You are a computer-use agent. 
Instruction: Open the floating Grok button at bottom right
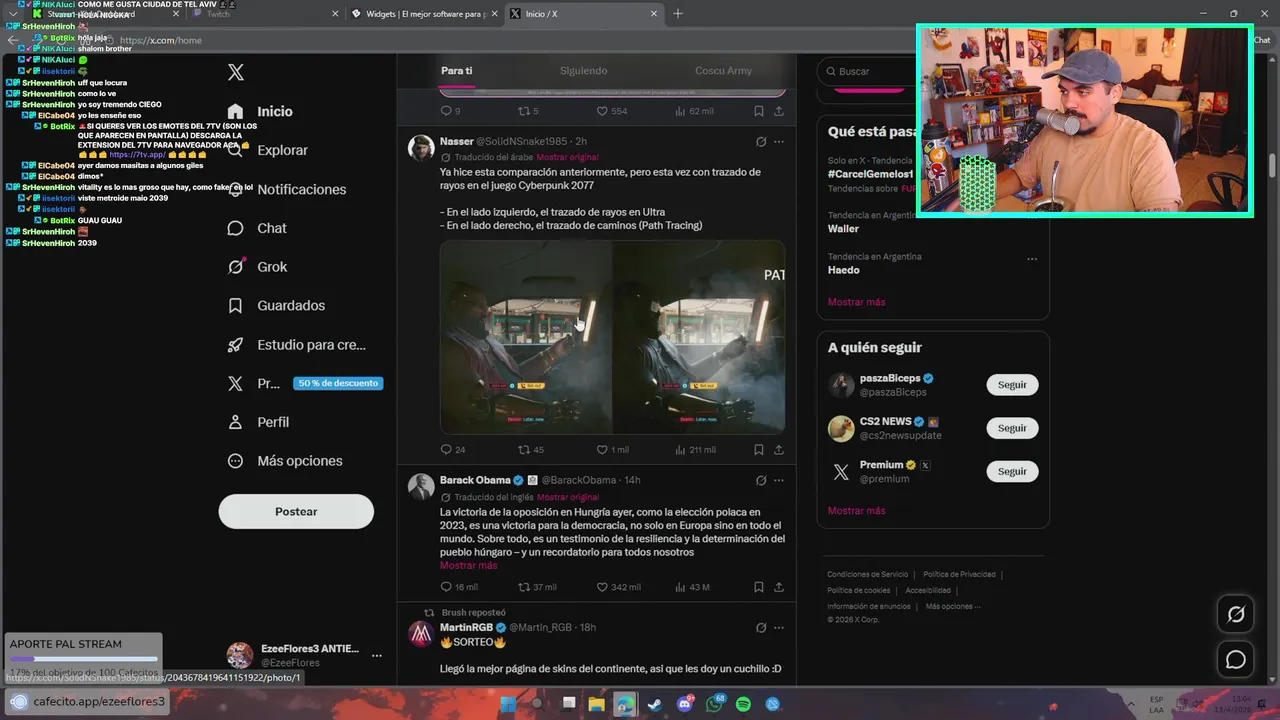click(1236, 615)
